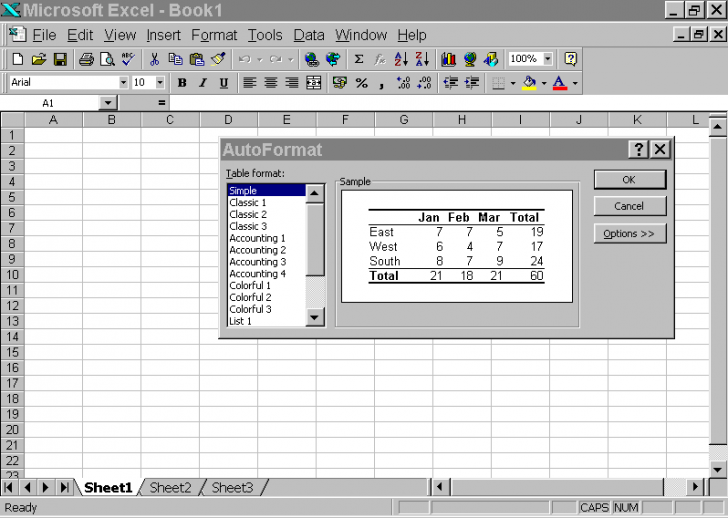Select Colorful 2 table format

pos(266,298)
